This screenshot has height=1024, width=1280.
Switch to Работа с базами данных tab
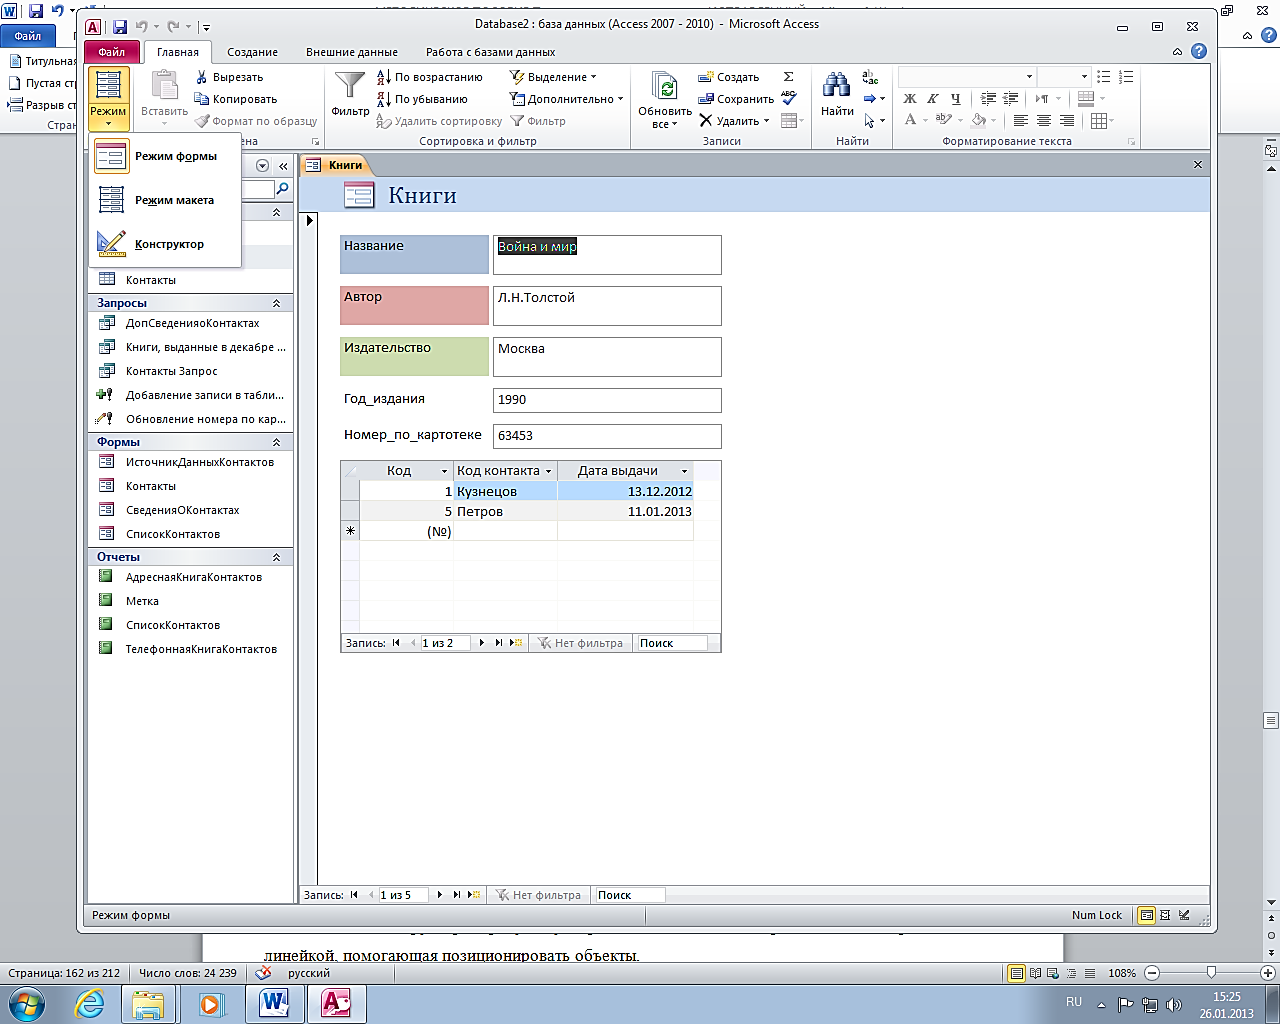tap(490, 52)
